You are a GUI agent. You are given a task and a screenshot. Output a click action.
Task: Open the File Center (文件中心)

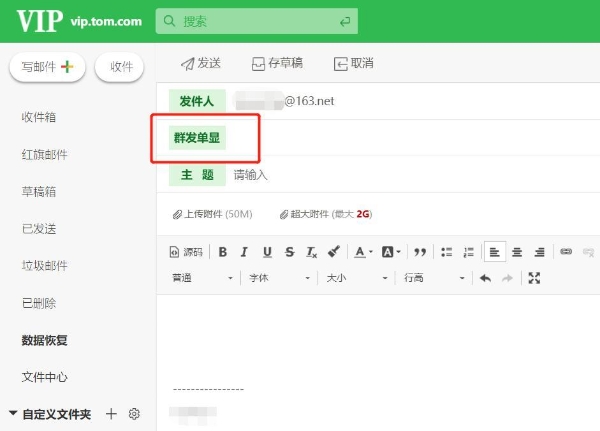pos(44,377)
